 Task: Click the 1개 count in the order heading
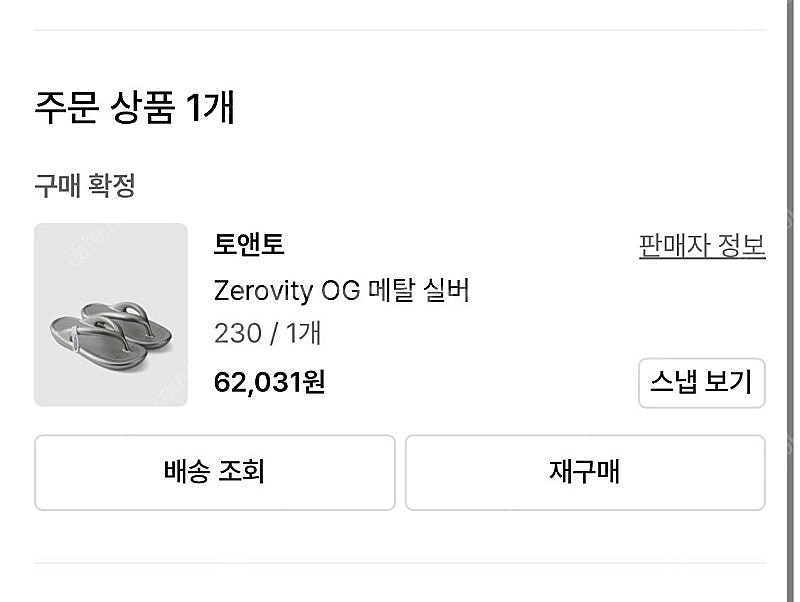pyautogui.click(x=210, y=107)
